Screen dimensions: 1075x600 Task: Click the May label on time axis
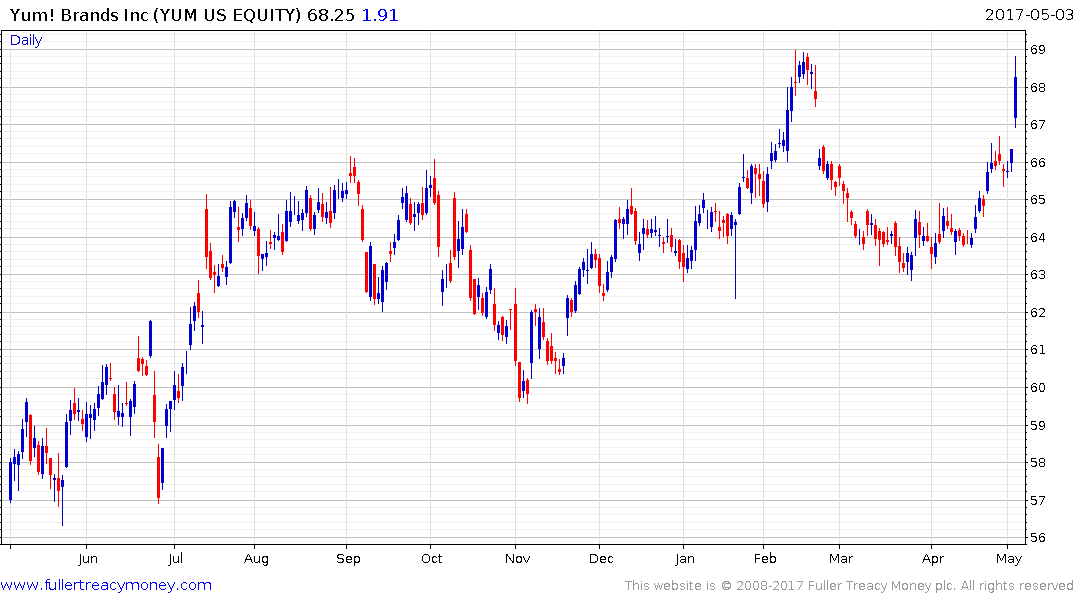[x=1009, y=559]
